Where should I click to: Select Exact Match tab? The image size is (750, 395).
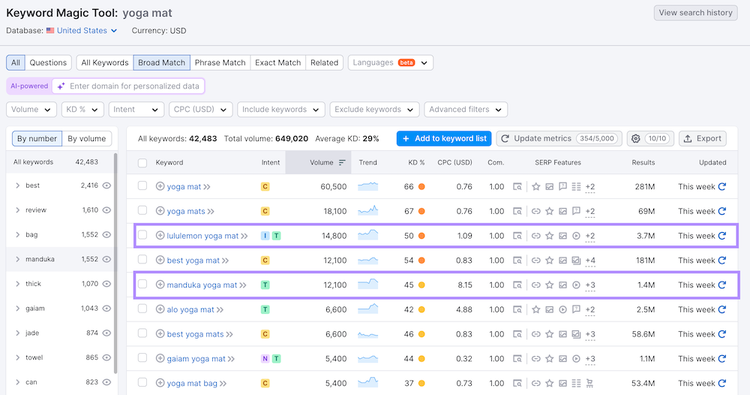click(278, 63)
